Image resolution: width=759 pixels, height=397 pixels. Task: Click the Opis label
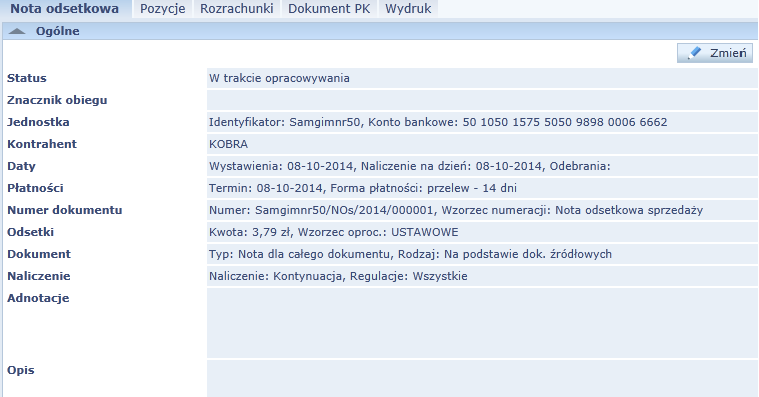pos(21,370)
